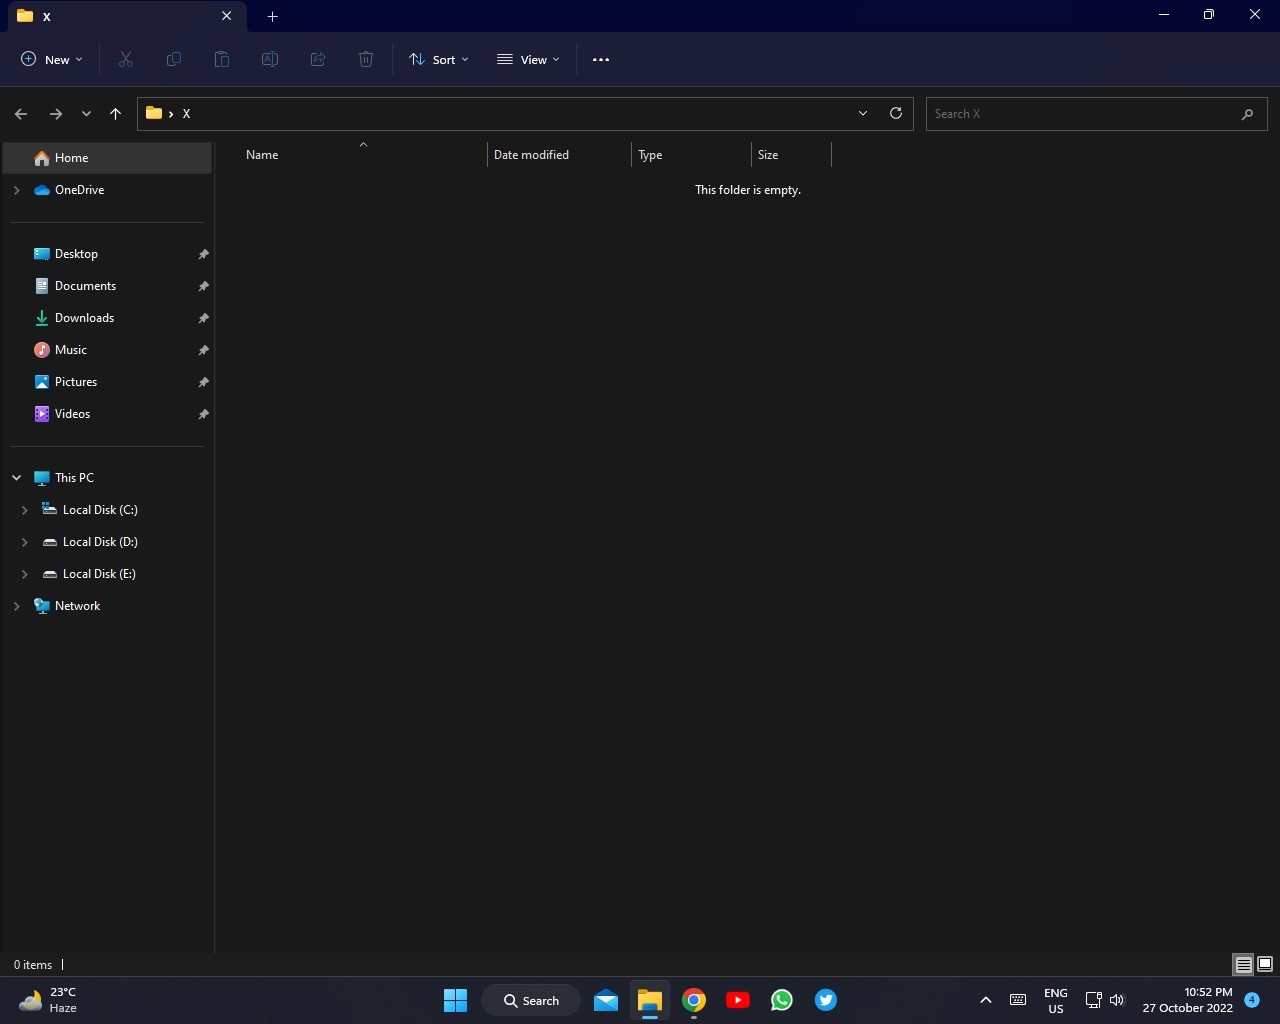Open Chrome from the taskbar

[694, 1000]
